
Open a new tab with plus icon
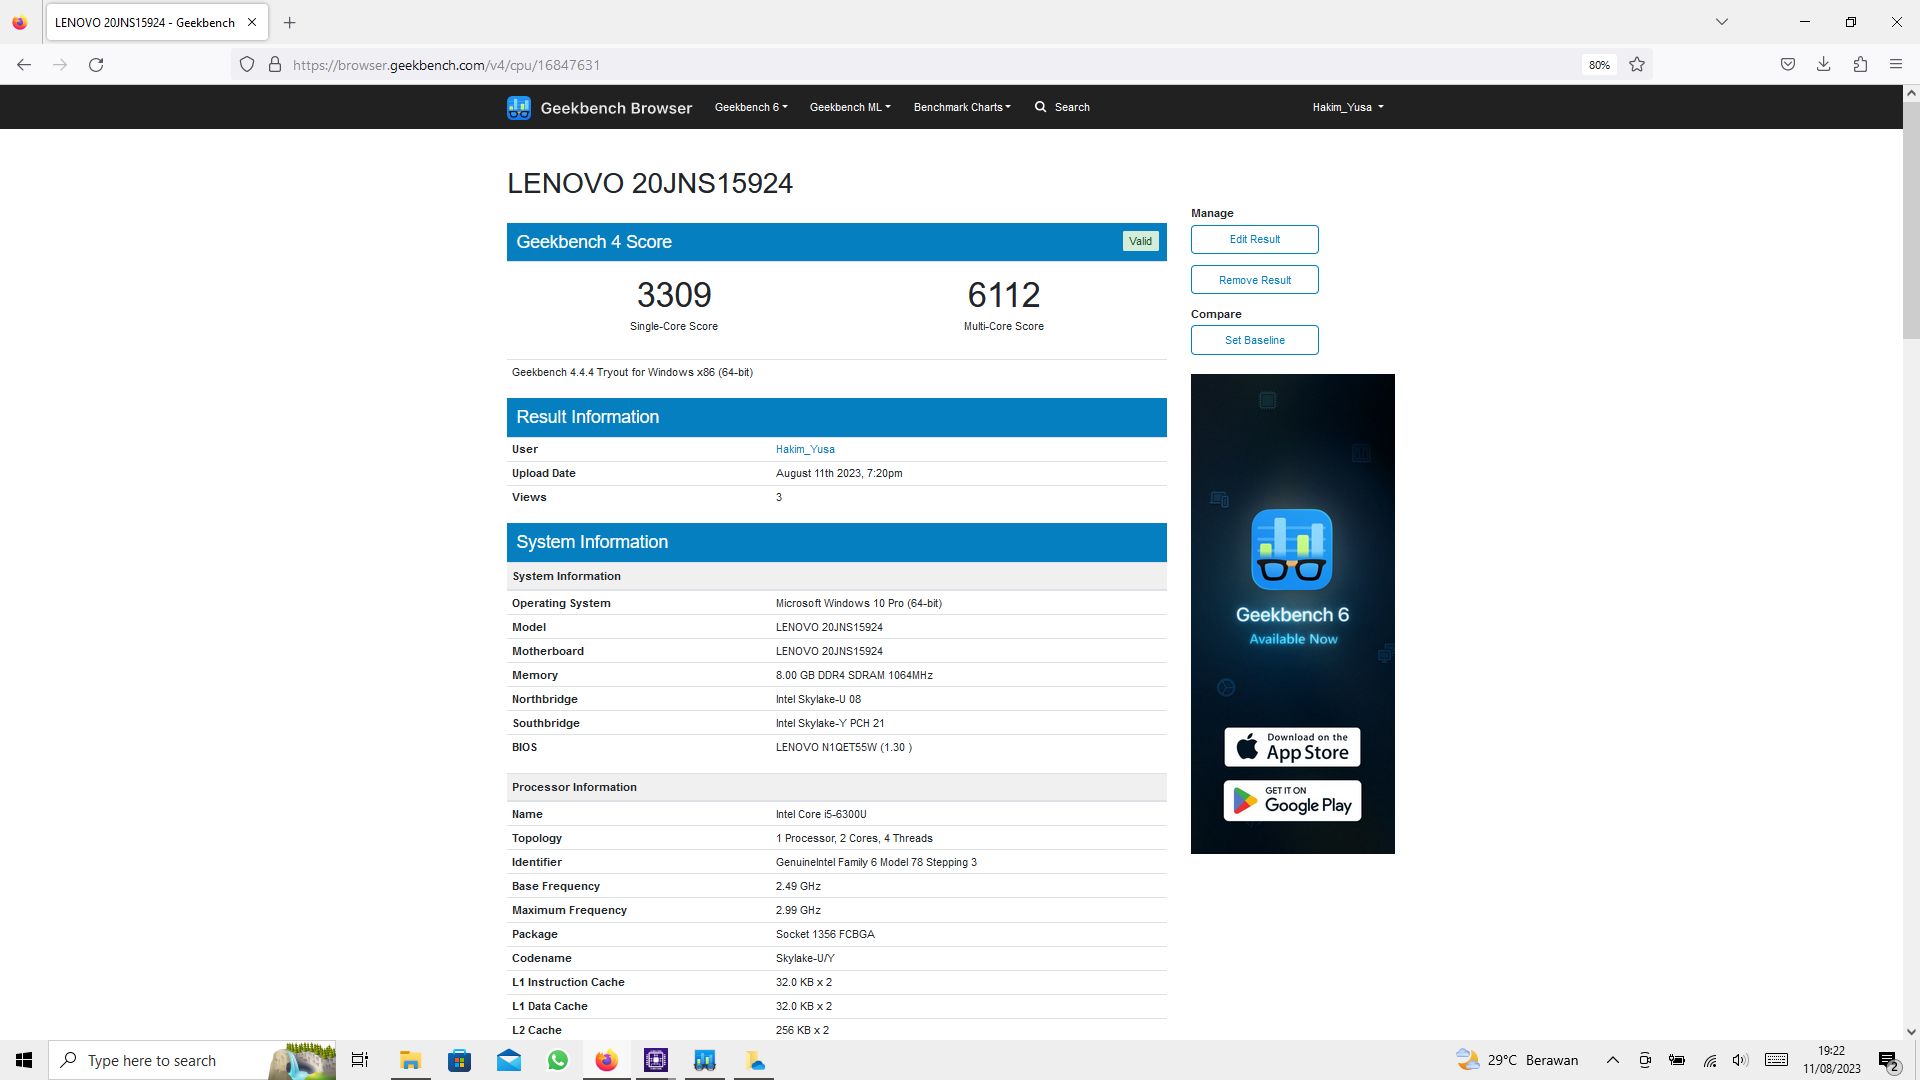(x=290, y=22)
